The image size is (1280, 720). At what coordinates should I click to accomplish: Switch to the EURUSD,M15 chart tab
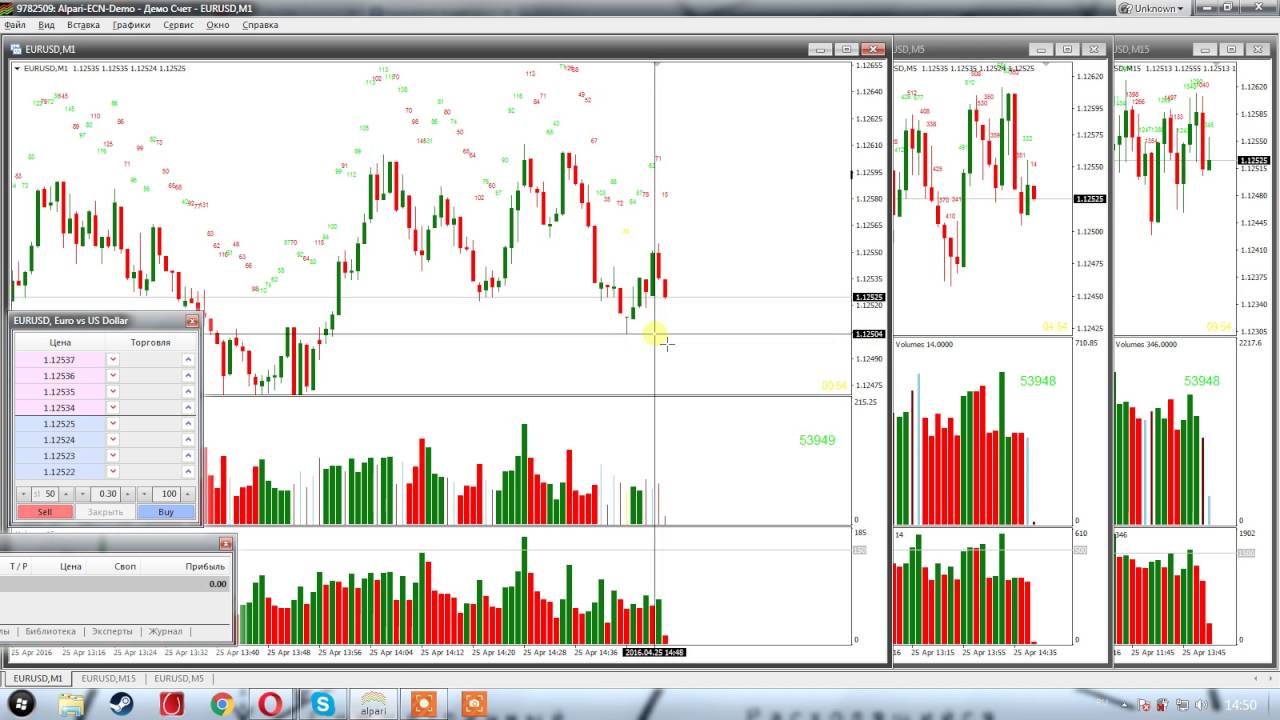(x=108, y=678)
